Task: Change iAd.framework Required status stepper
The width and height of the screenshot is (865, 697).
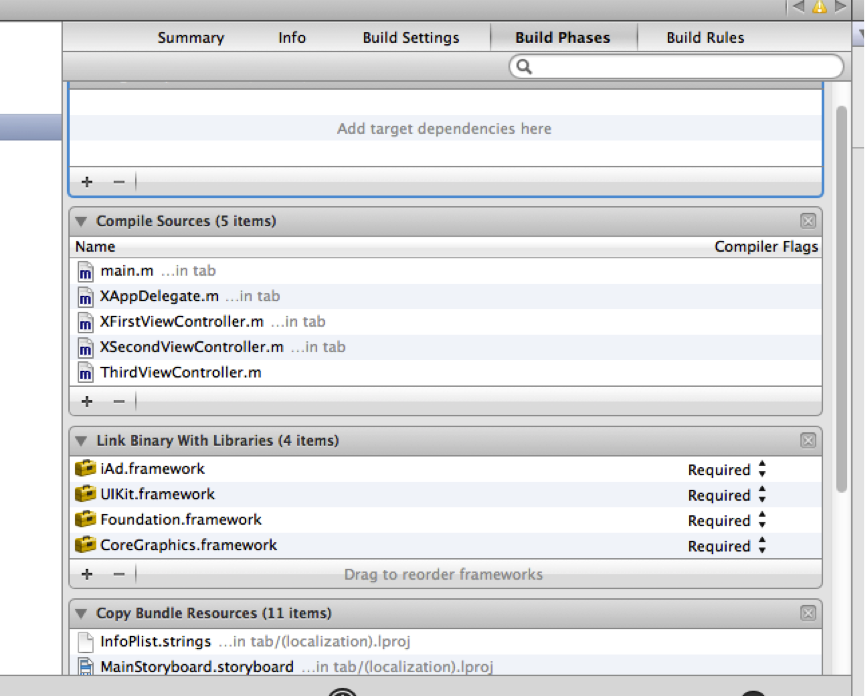Action: coord(762,469)
